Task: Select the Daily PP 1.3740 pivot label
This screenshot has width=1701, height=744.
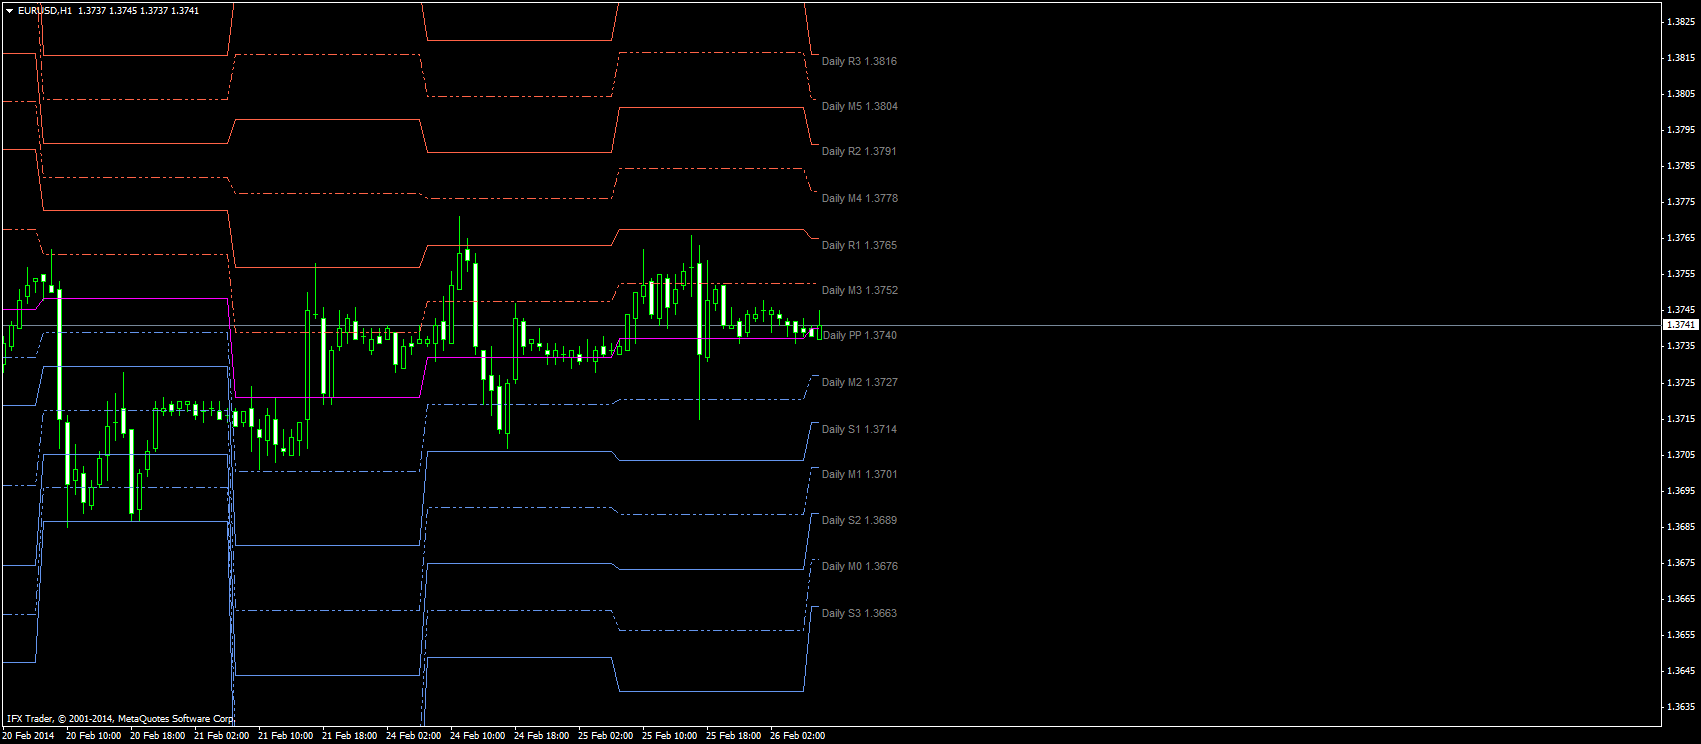Action: click(859, 335)
